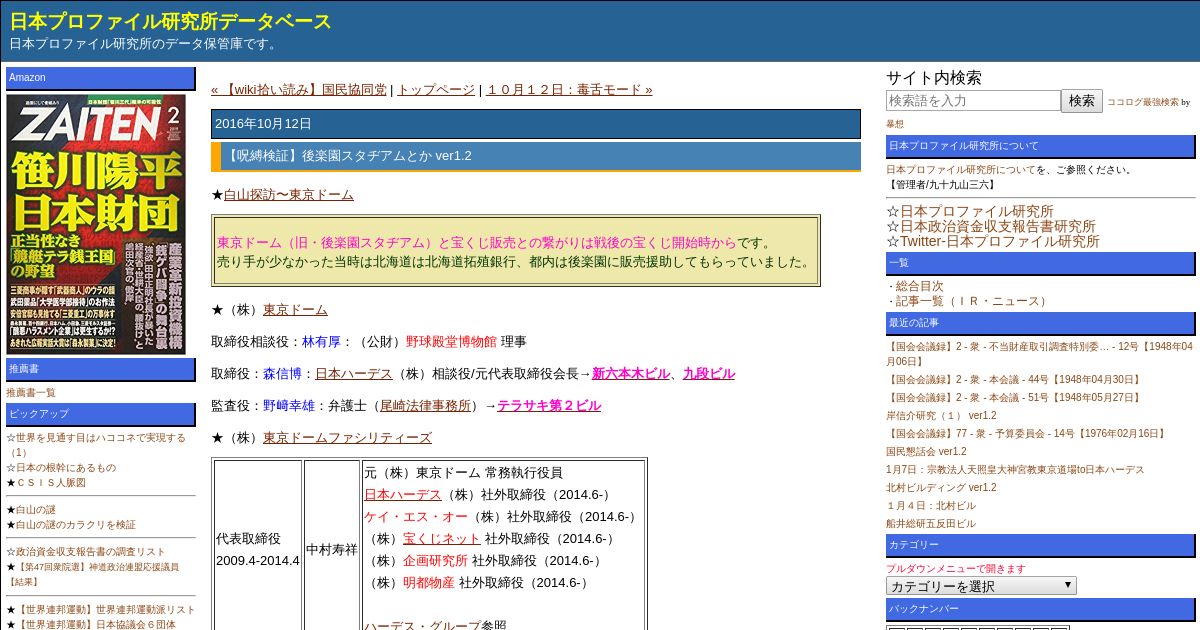This screenshot has width=1200, height=630.
Task: Open 国会会議録 本会議 51号 link
Action: (x=1013, y=397)
